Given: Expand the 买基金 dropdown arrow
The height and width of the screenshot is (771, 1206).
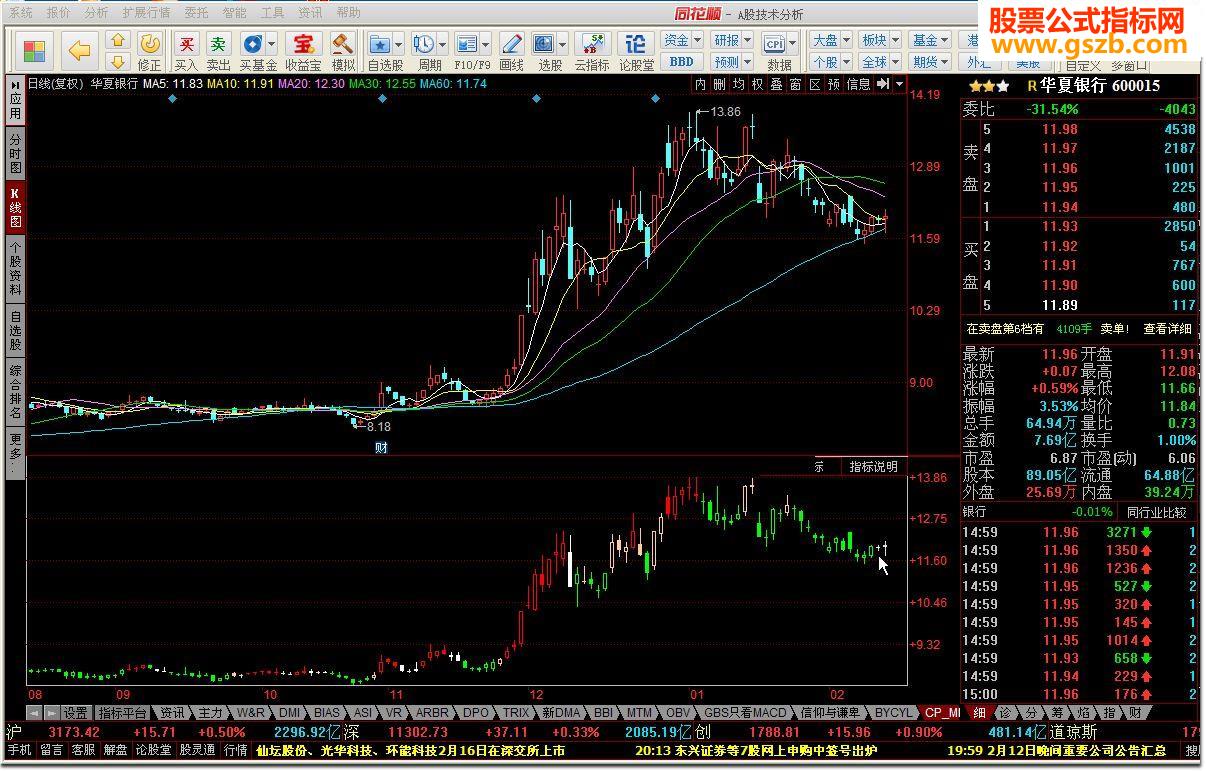Looking at the screenshot, I should 271,44.
